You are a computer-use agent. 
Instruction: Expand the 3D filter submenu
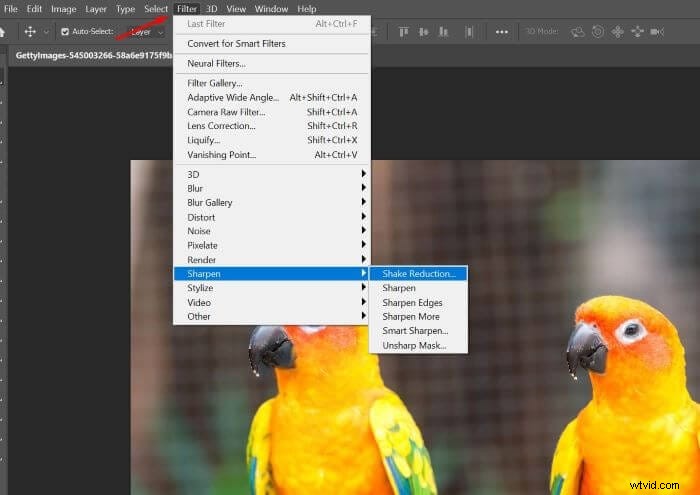click(x=271, y=174)
